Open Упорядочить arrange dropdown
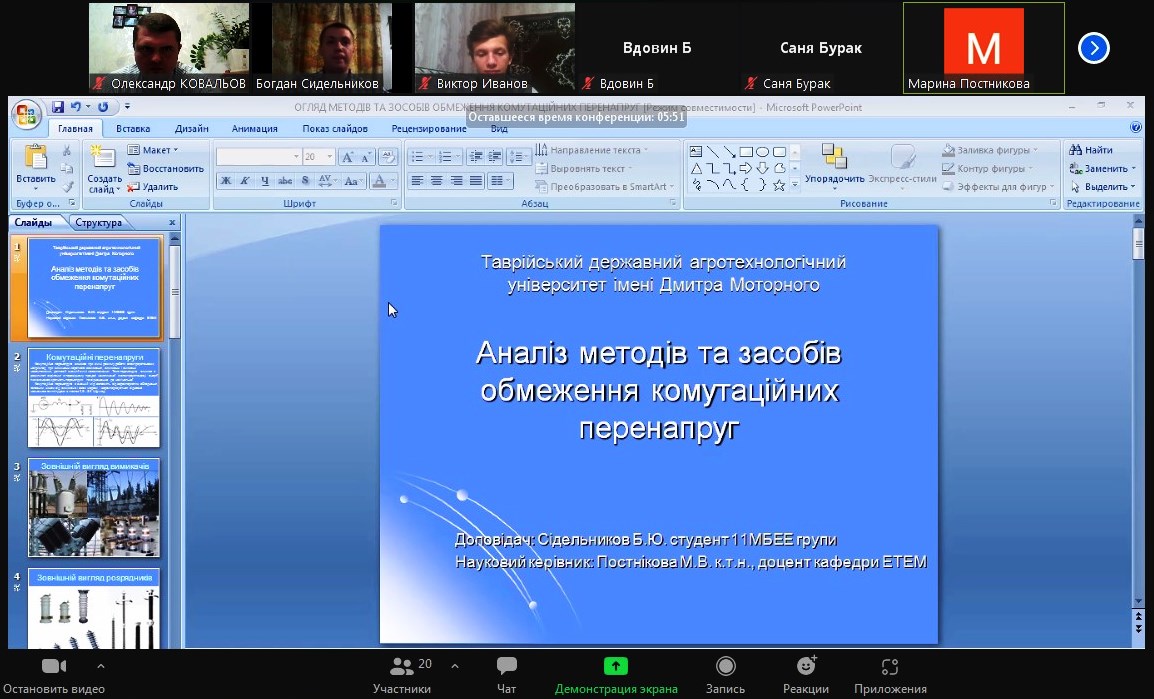The image size is (1154, 699). tap(835, 165)
